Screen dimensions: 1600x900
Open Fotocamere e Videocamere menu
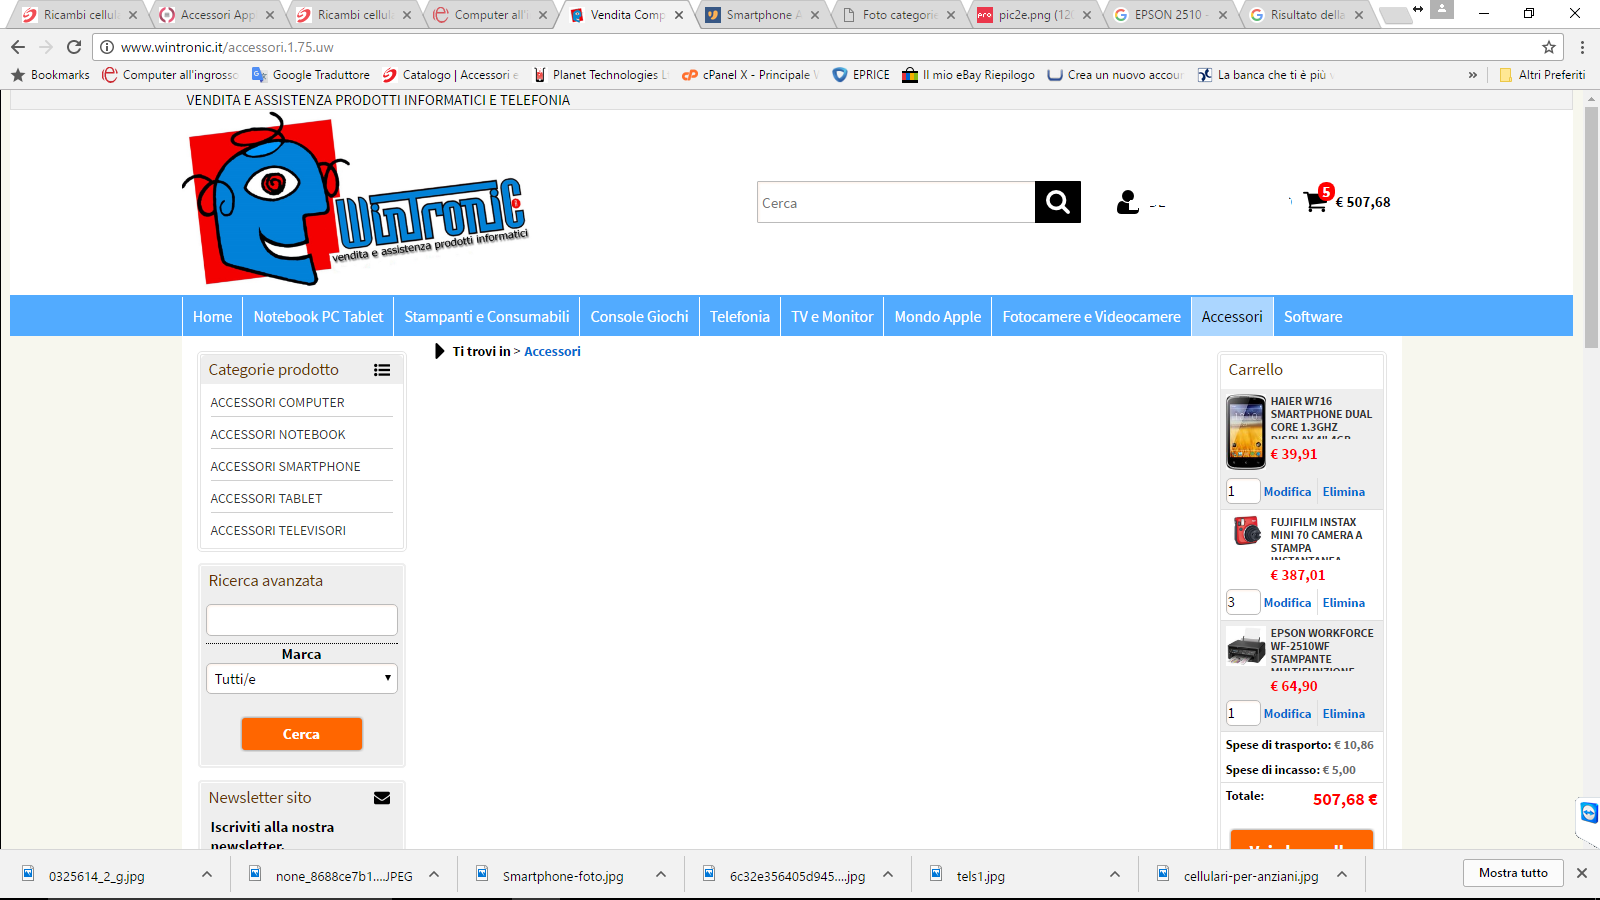(1091, 316)
